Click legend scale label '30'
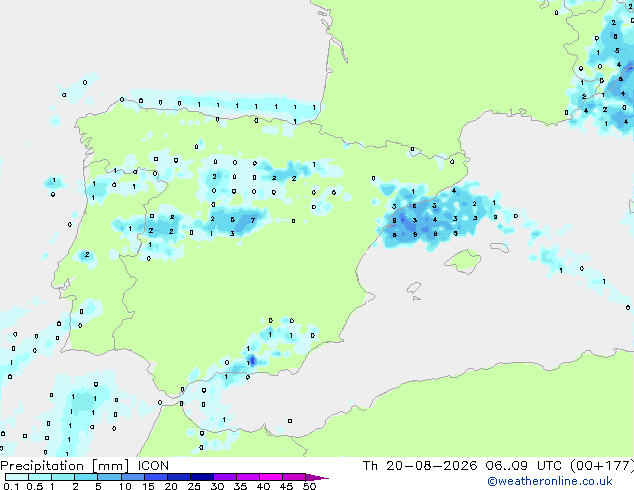Viewport: 634px width, 490px height. [217, 486]
